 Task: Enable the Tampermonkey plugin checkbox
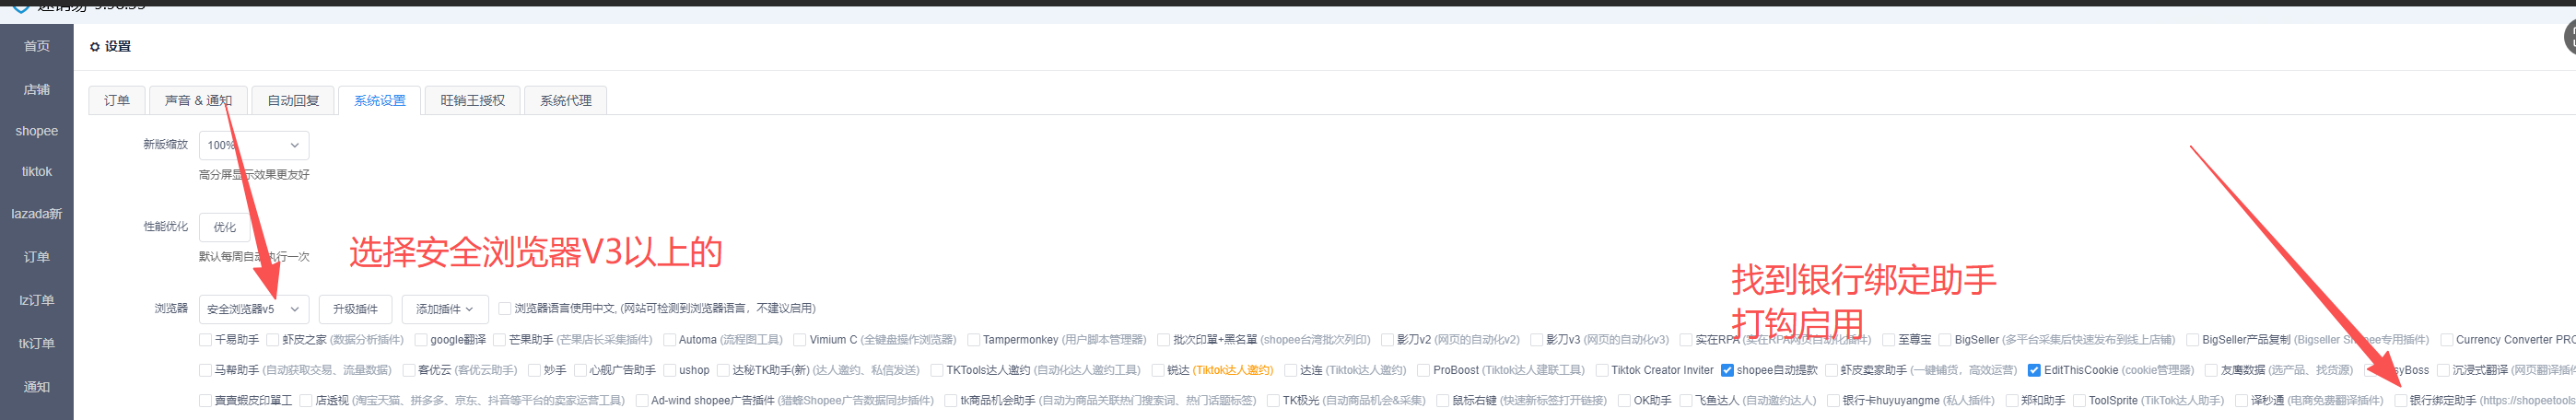coord(973,340)
